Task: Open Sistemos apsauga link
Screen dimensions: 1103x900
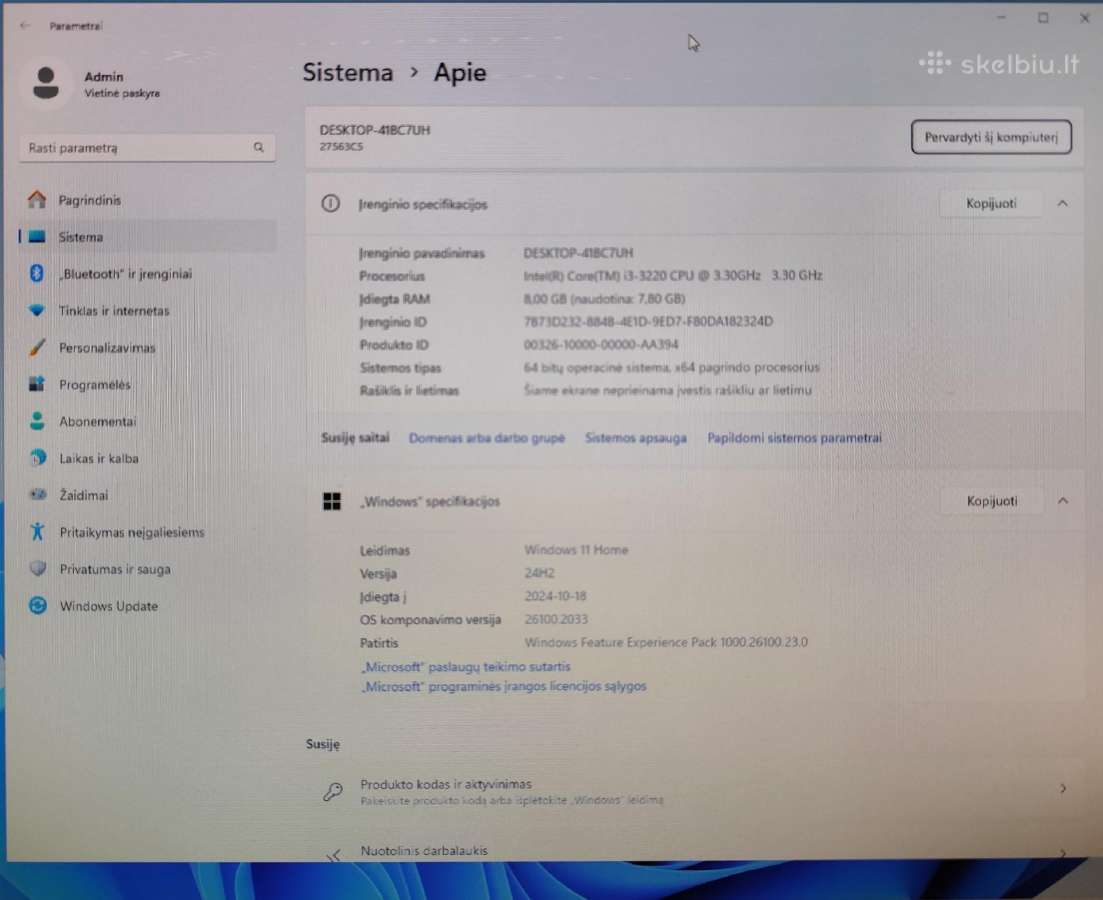Action: point(636,438)
